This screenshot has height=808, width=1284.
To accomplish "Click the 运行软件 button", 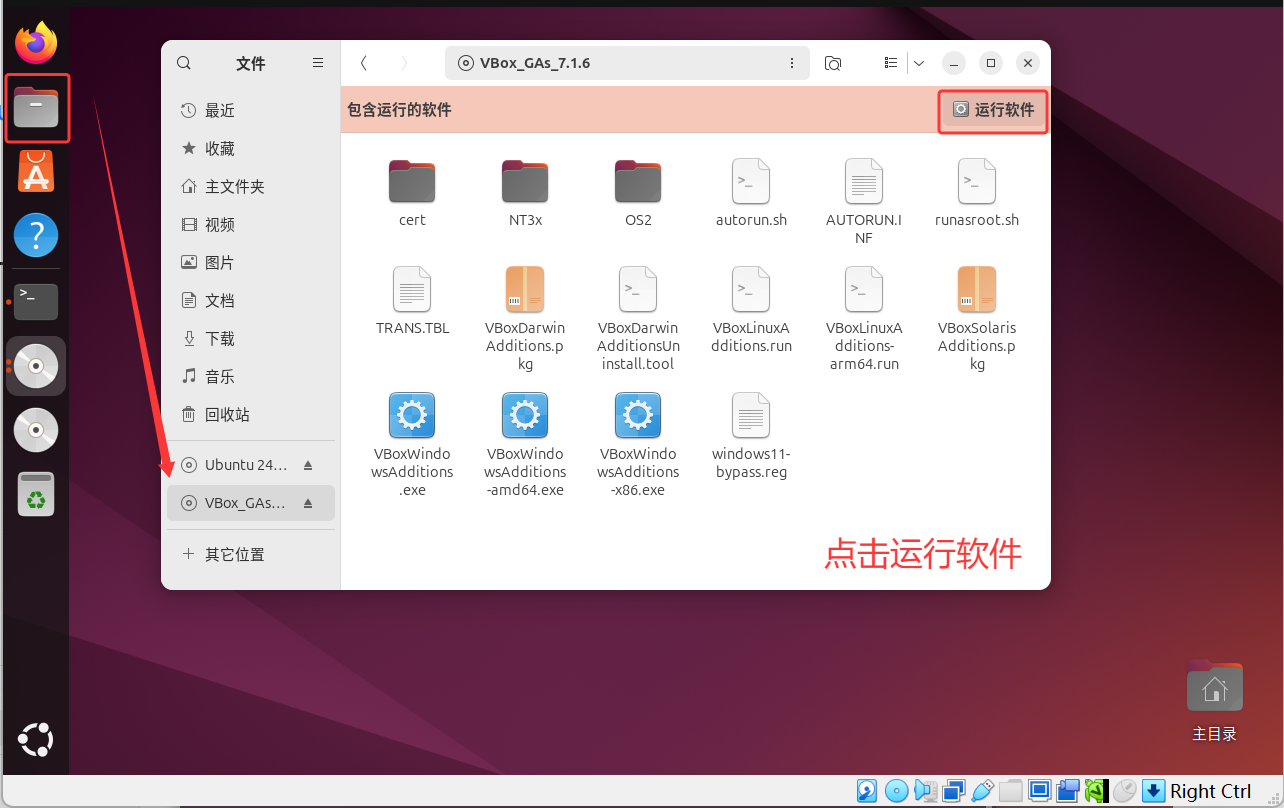I will (993, 110).
